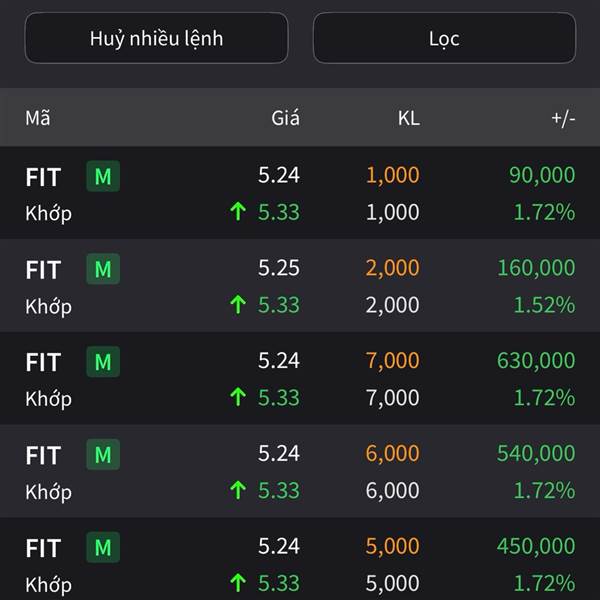600x600 pixels.
Task: Tap the Khớp status in the 450,000 order row
Action: [49, 585]
